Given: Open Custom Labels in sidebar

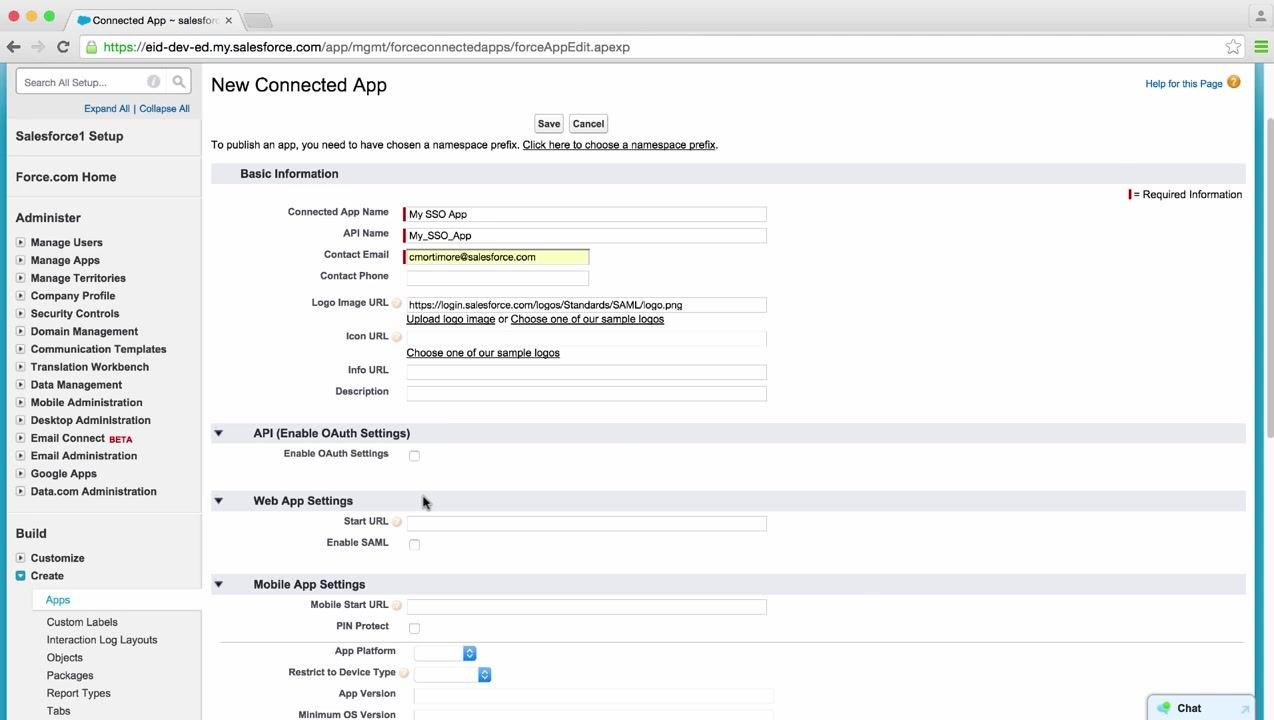Looking at the screenshot, I should pyautogui.click(x=82, y=622).
